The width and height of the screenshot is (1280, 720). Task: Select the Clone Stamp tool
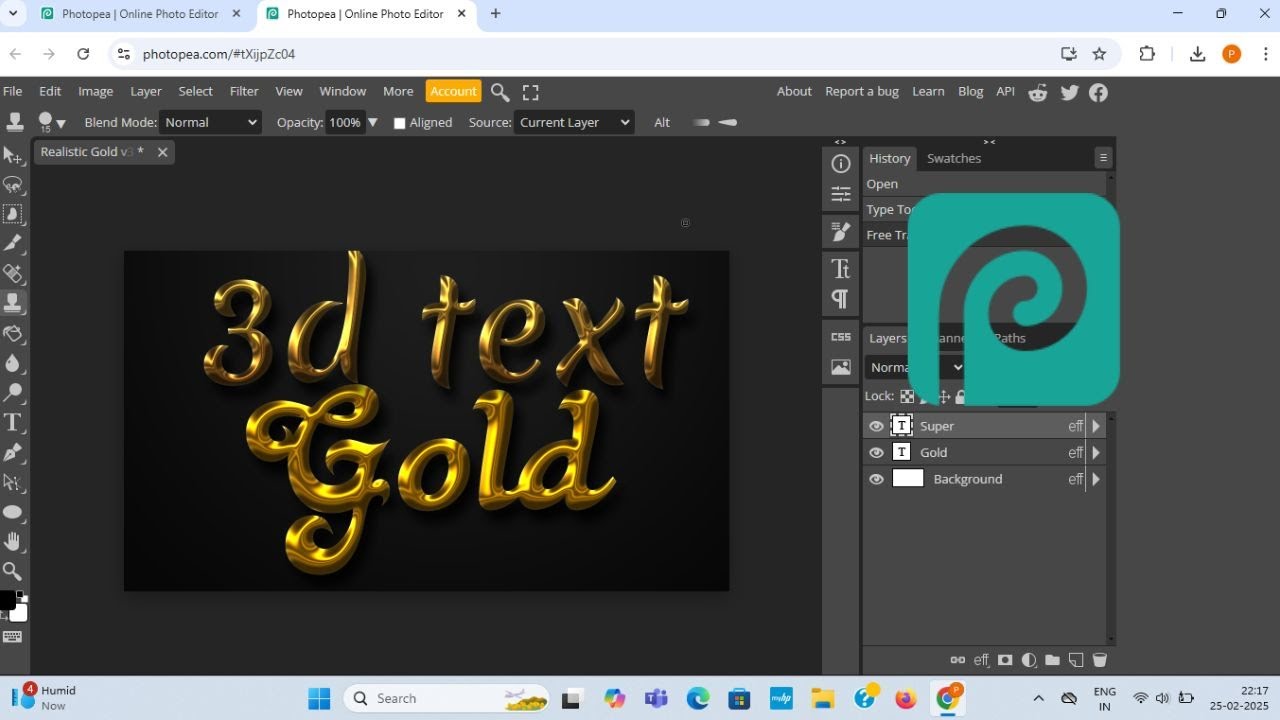(13, 302)
